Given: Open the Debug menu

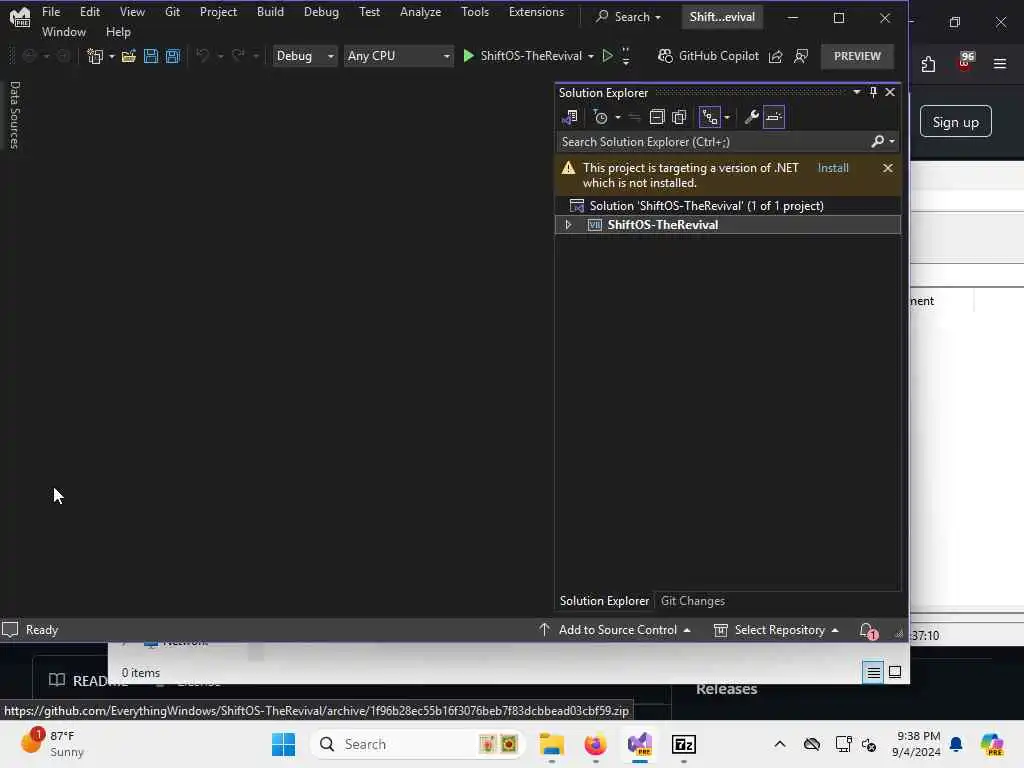Looking at the screenshot, I should click(x=321, y=12).
